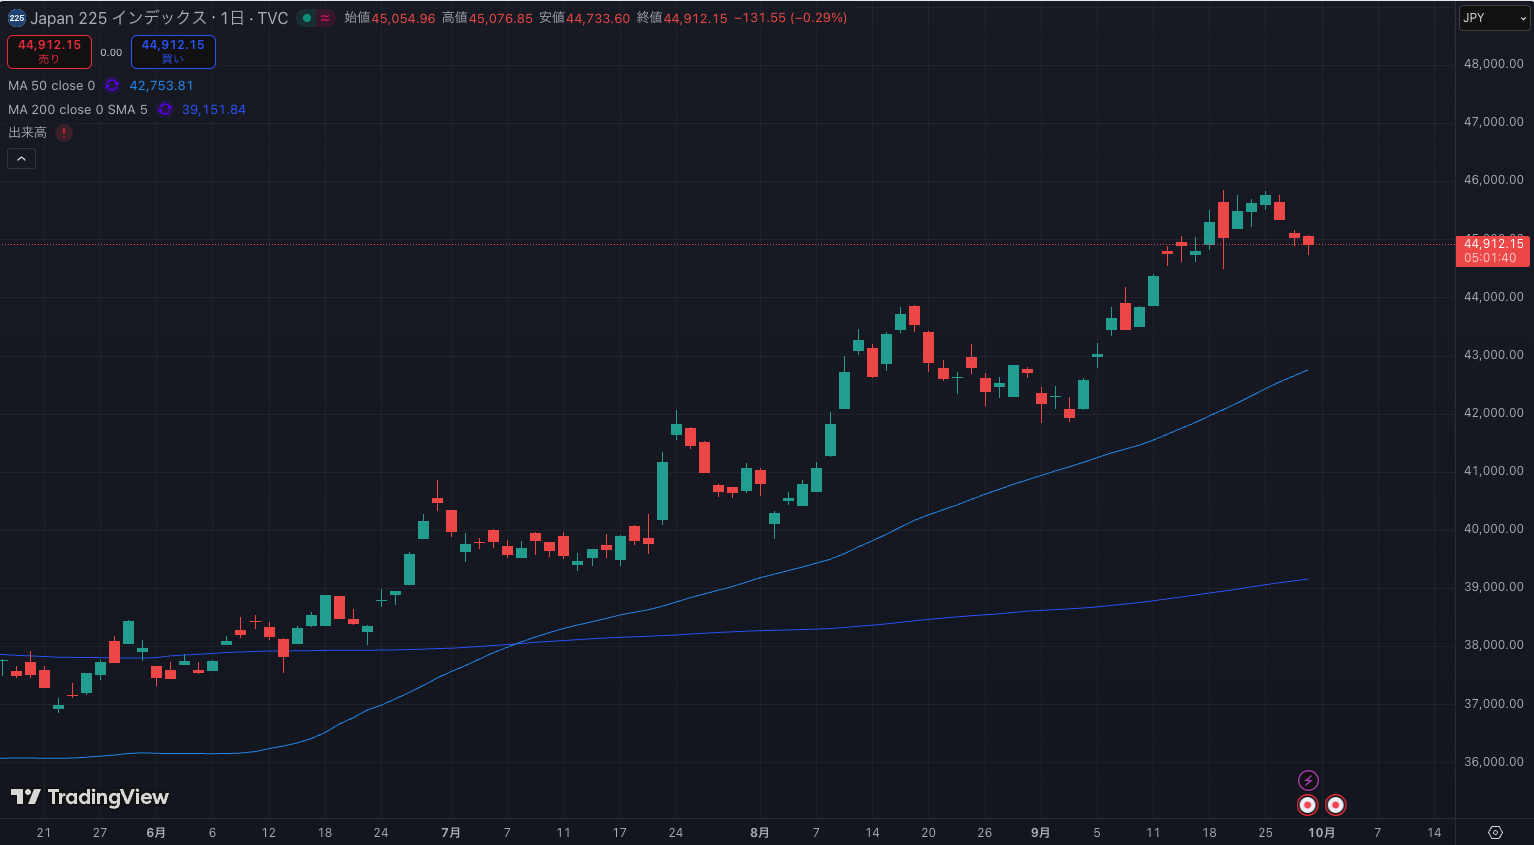Click the Japan 225 symbol logo icon
This screenshot has height=845, width=1534.
(x=17, y=18)
